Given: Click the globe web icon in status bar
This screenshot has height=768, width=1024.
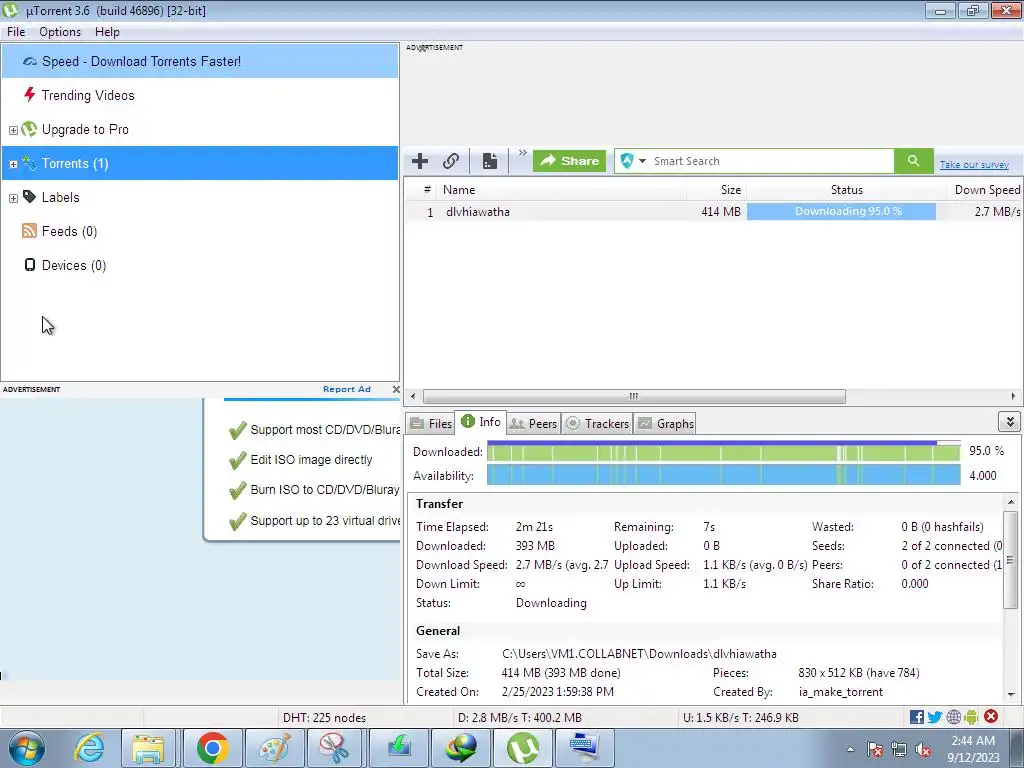Looking at the screenshot, I should pos(953,717).
